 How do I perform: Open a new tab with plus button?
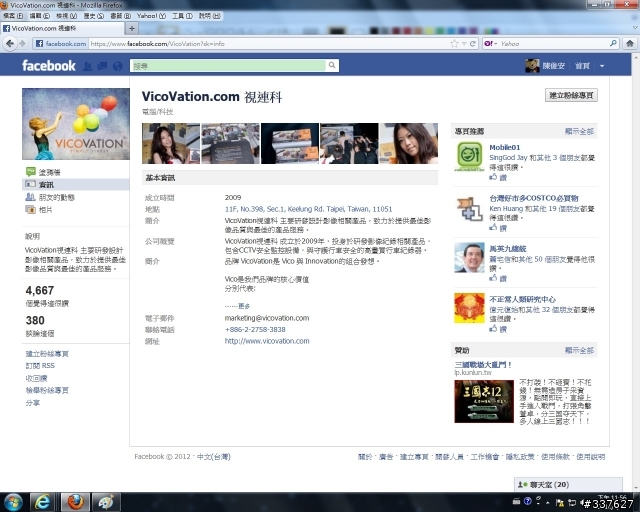pos(132,29)
